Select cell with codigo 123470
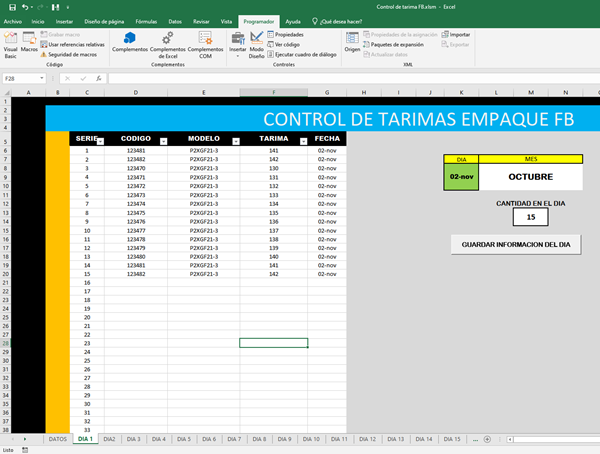 (x=136, y=168)
